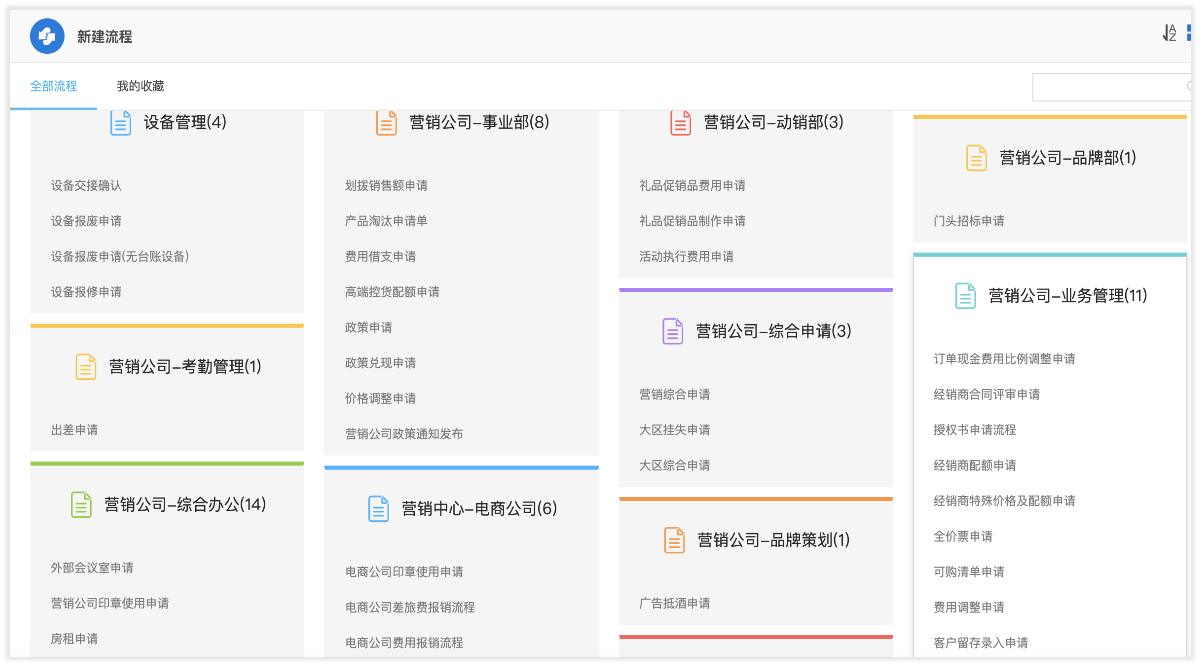Click the blue 设备管理 document icon
The image size is (1203, 668).
(x=120, y=122)
